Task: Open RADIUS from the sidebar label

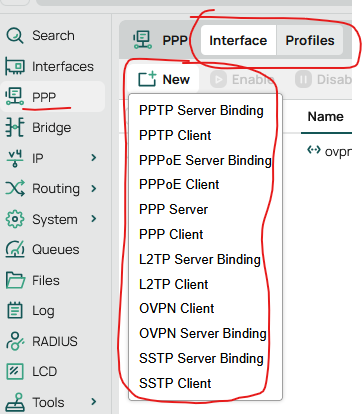Action: click(x=55, y=341)
